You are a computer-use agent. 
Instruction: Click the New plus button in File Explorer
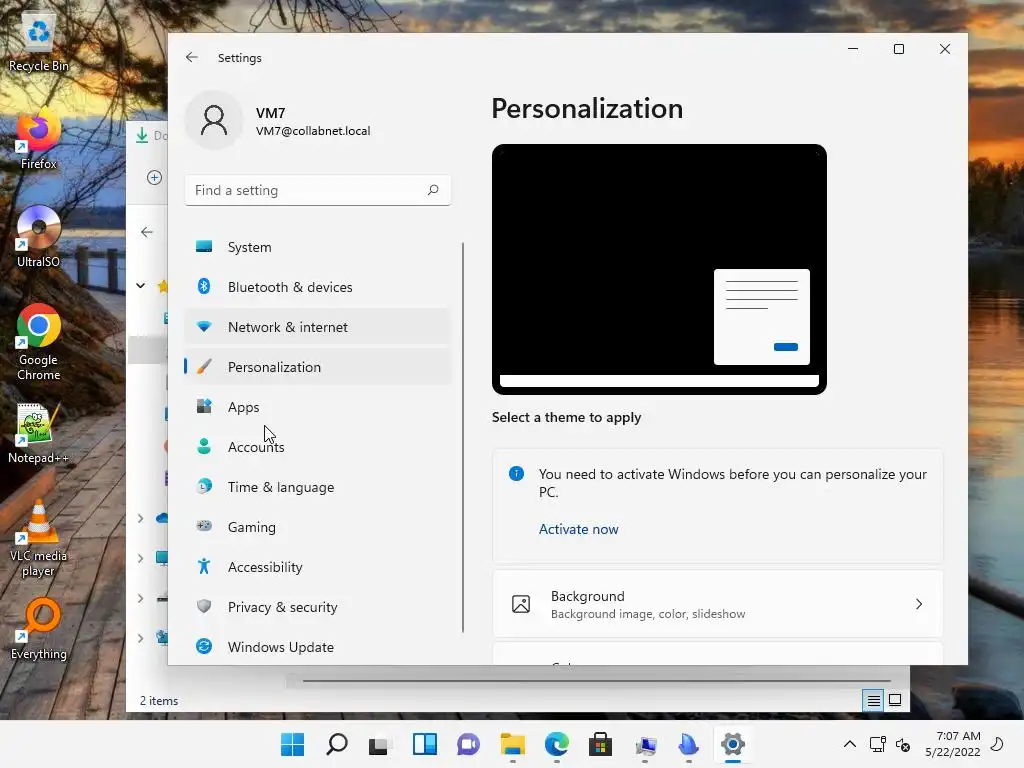point(154,178)
